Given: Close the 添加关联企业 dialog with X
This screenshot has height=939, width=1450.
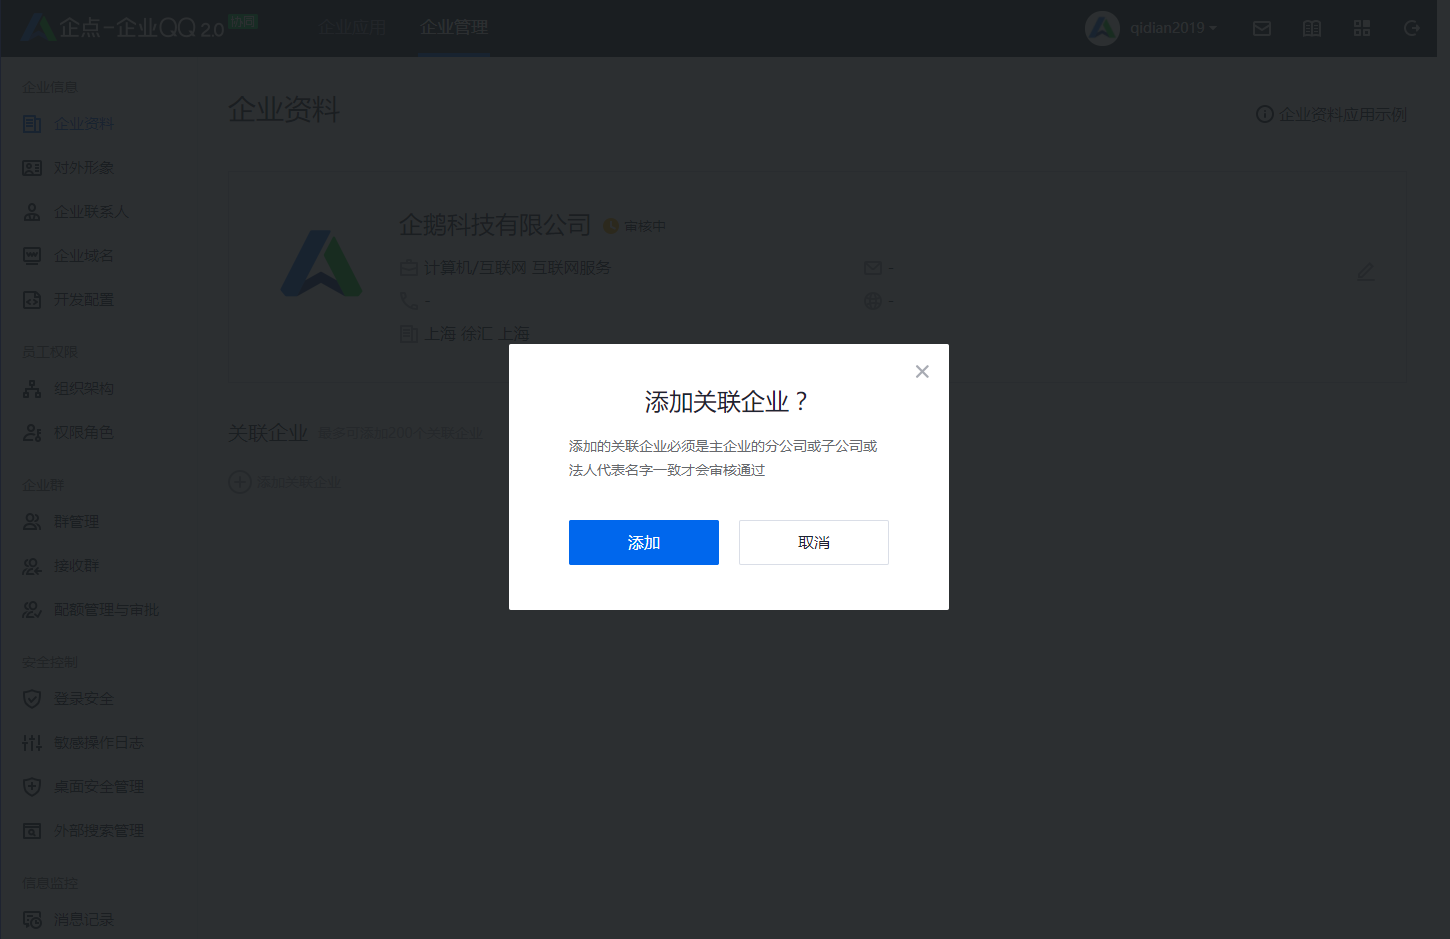Looking at the screenshot, I should (x=922, y=371).
